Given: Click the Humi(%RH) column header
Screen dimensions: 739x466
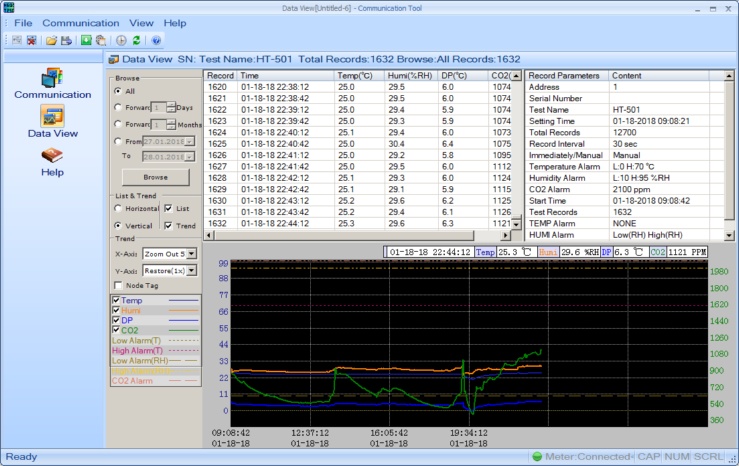Looking at the screenshot, I should click(410, 75).
